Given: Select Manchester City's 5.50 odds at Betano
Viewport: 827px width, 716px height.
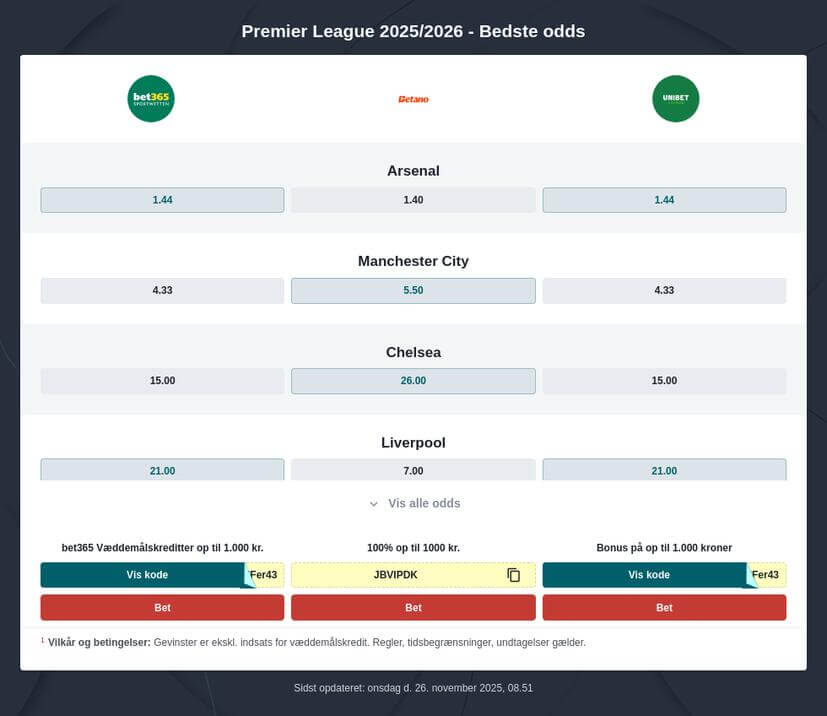Looking at the screenshot, I should coord(413,290).
